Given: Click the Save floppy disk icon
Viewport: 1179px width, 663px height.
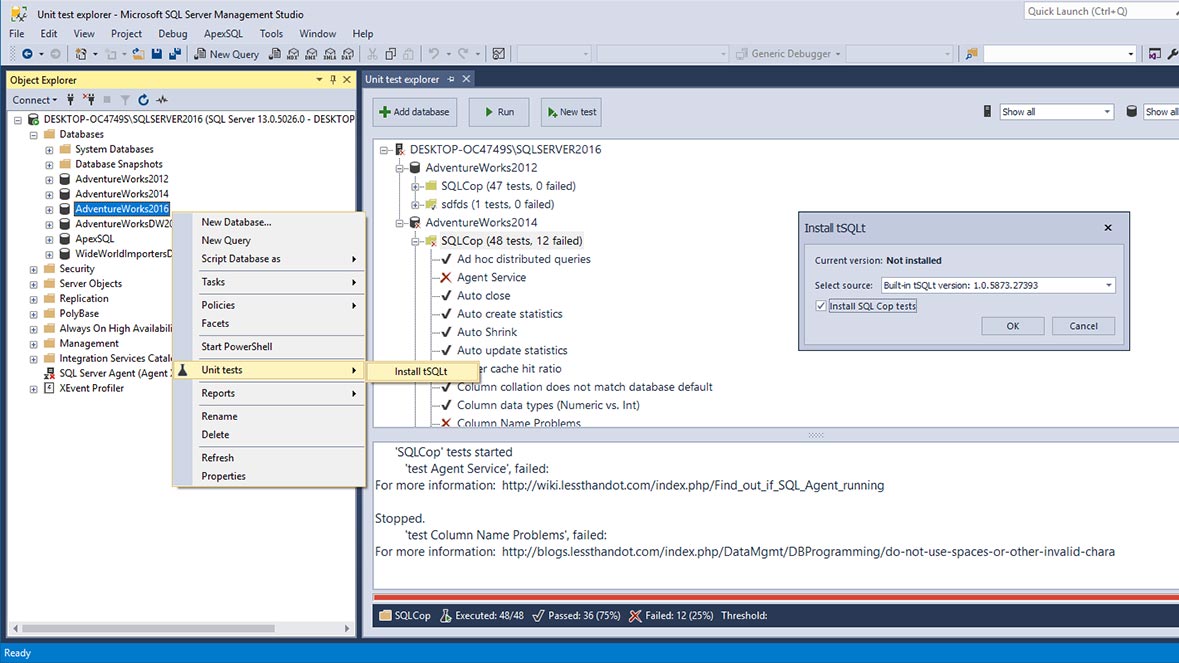Looking at the screenshot, I should coord(156,54).
